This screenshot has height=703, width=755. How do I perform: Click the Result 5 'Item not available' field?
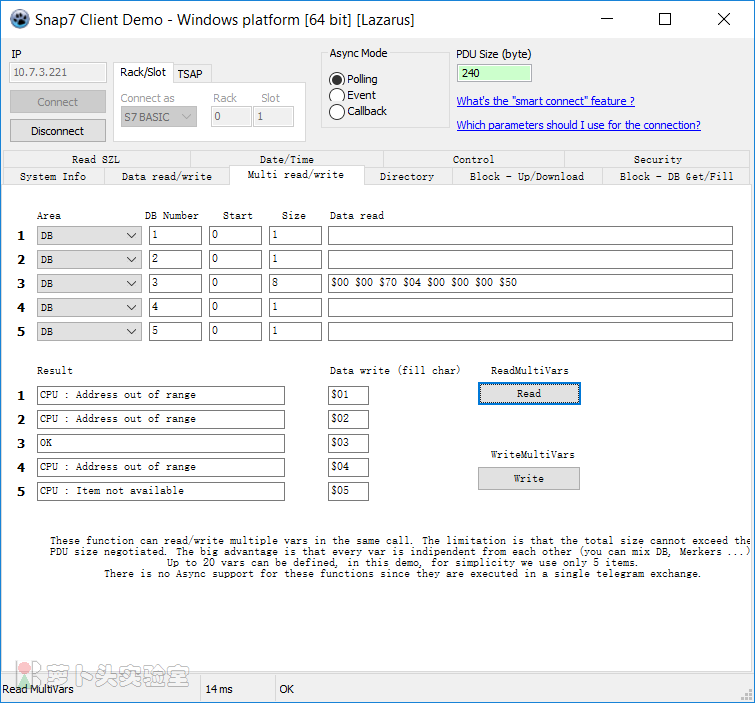[161, 492]
